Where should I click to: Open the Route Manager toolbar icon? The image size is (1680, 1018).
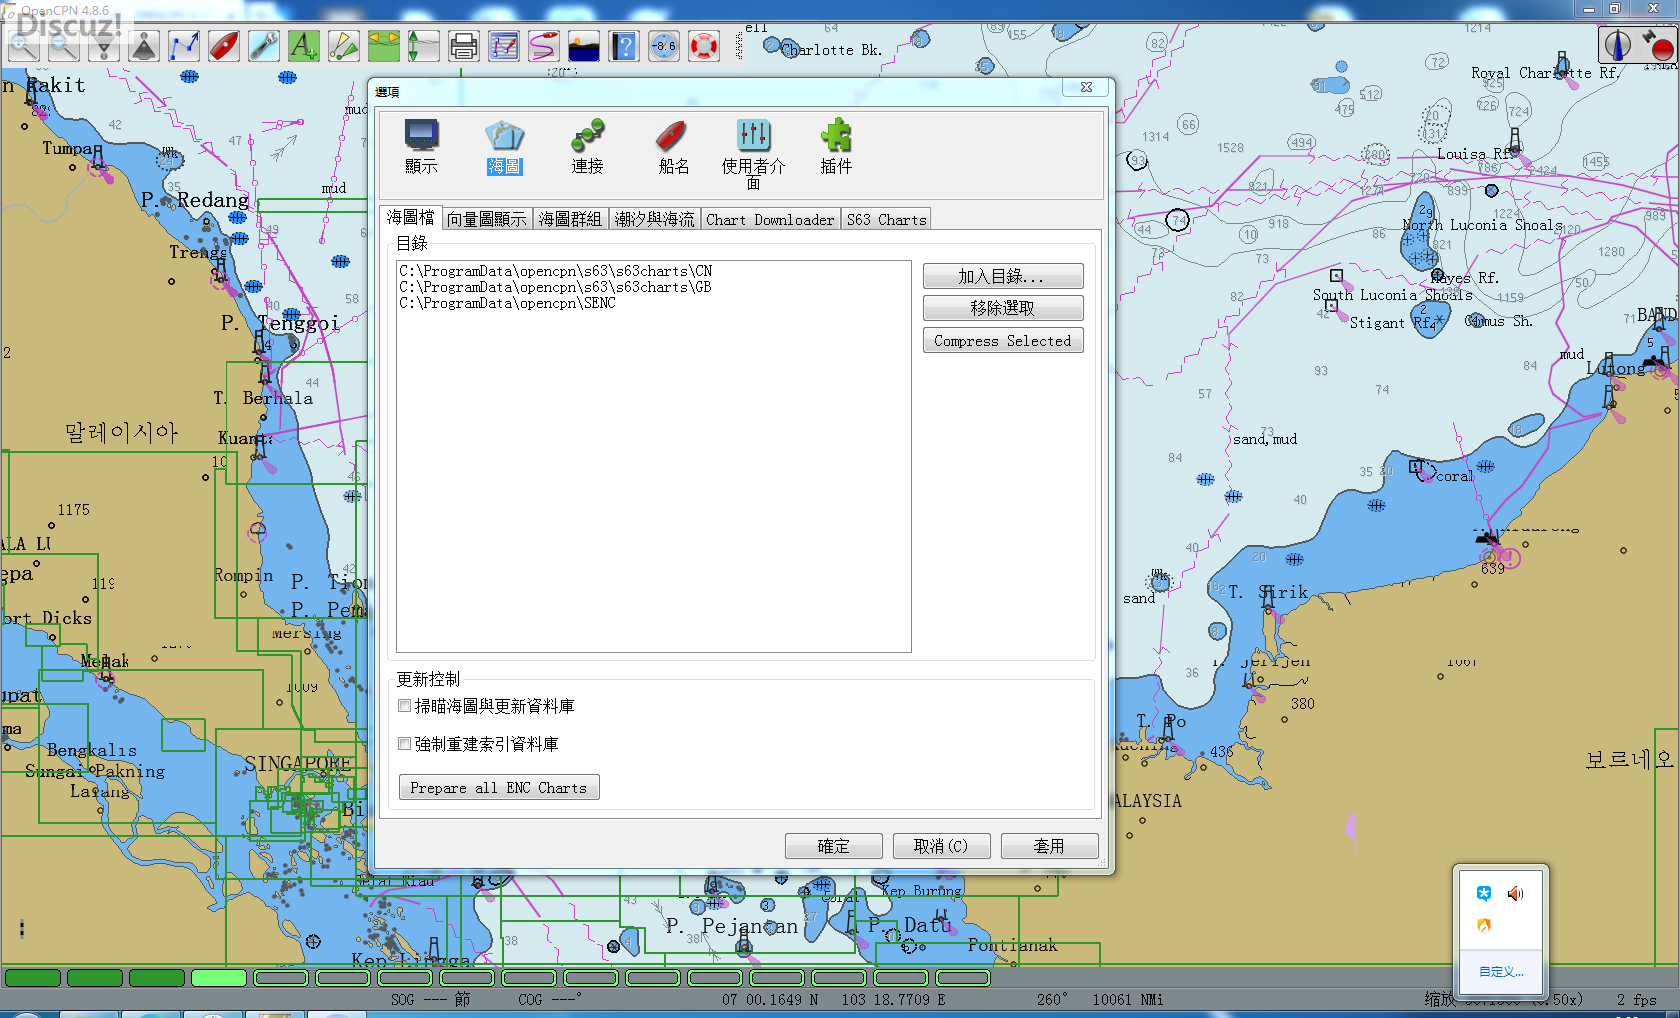[503, 46]
